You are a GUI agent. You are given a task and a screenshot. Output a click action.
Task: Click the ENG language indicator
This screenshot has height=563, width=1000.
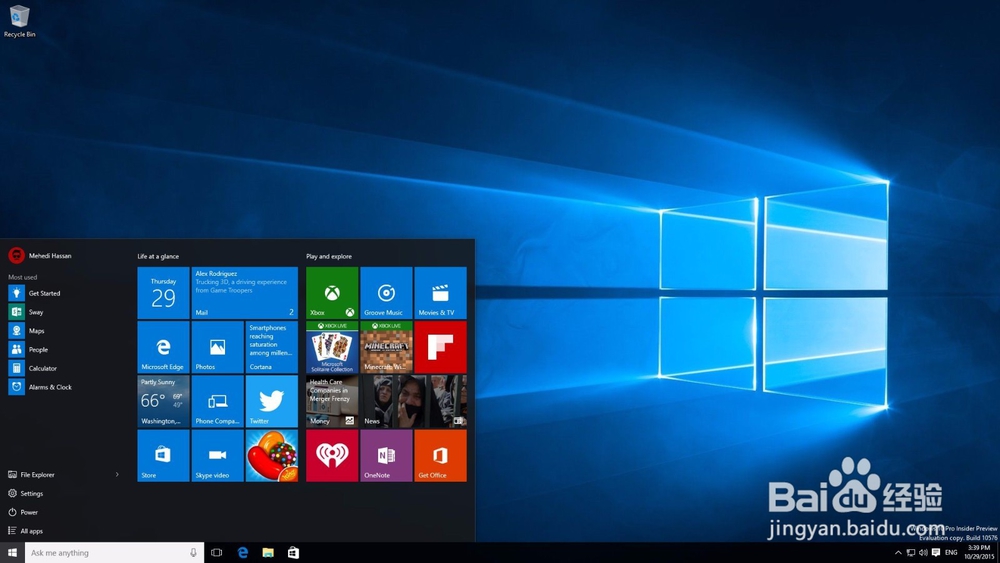coord(951,553)
